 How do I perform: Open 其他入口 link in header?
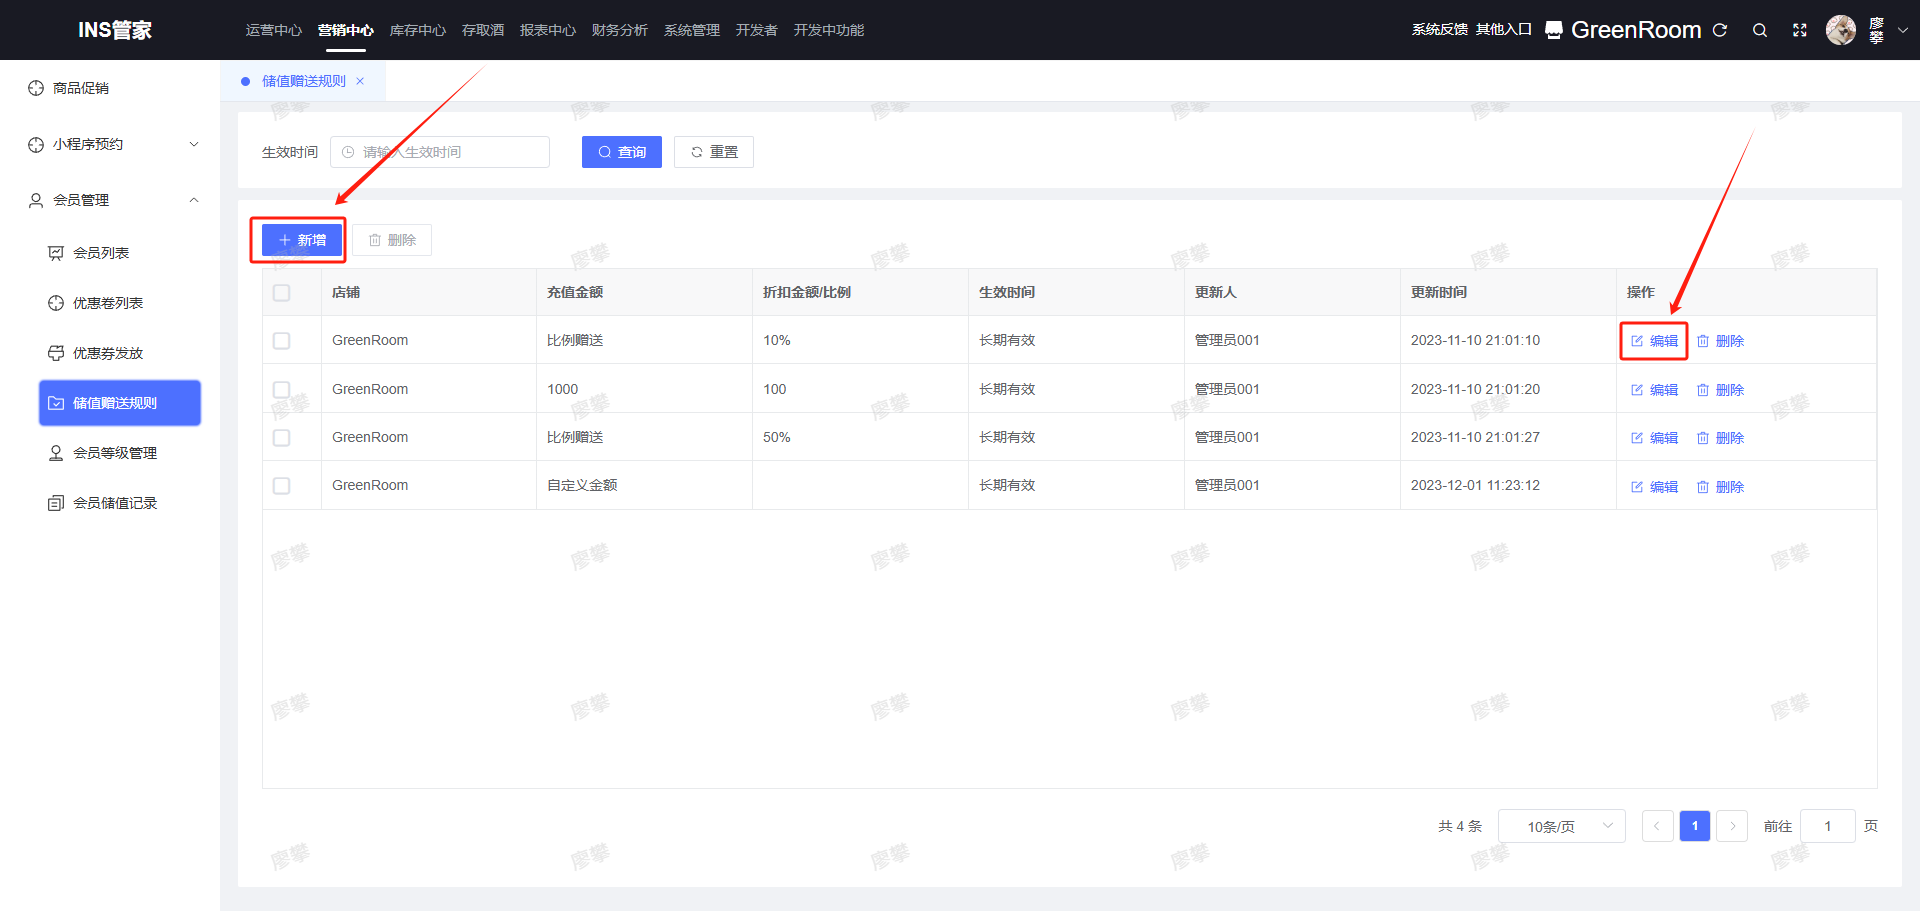coord(1504,30)
